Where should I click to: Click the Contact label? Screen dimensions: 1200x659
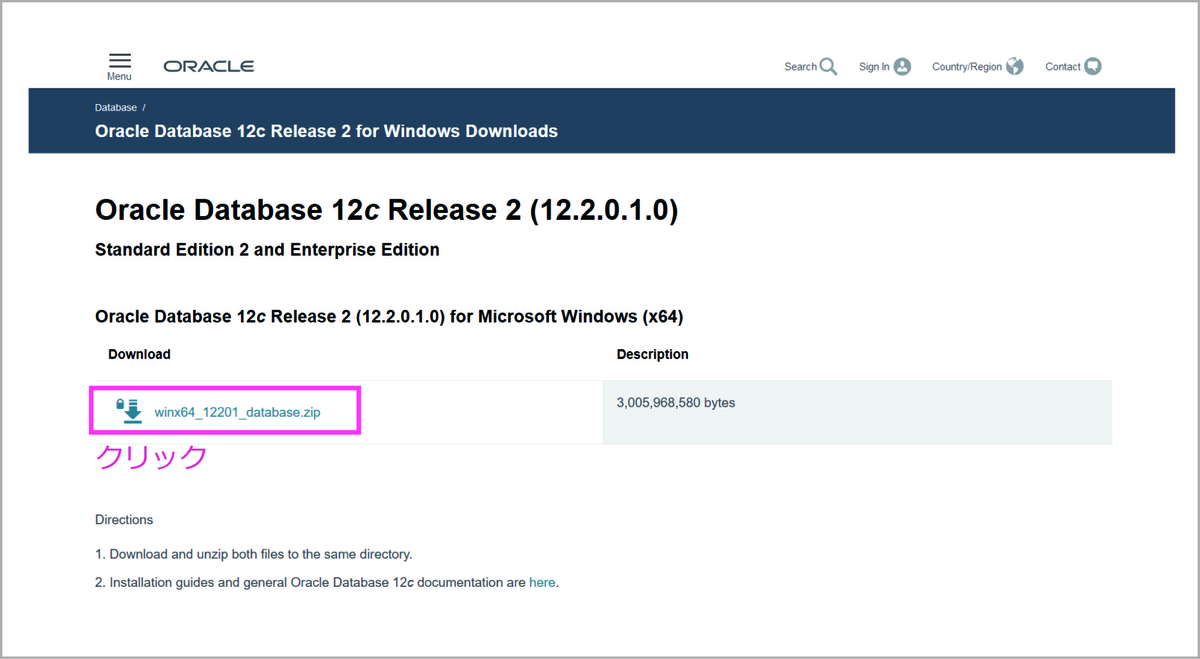(x=1061, y=66)
